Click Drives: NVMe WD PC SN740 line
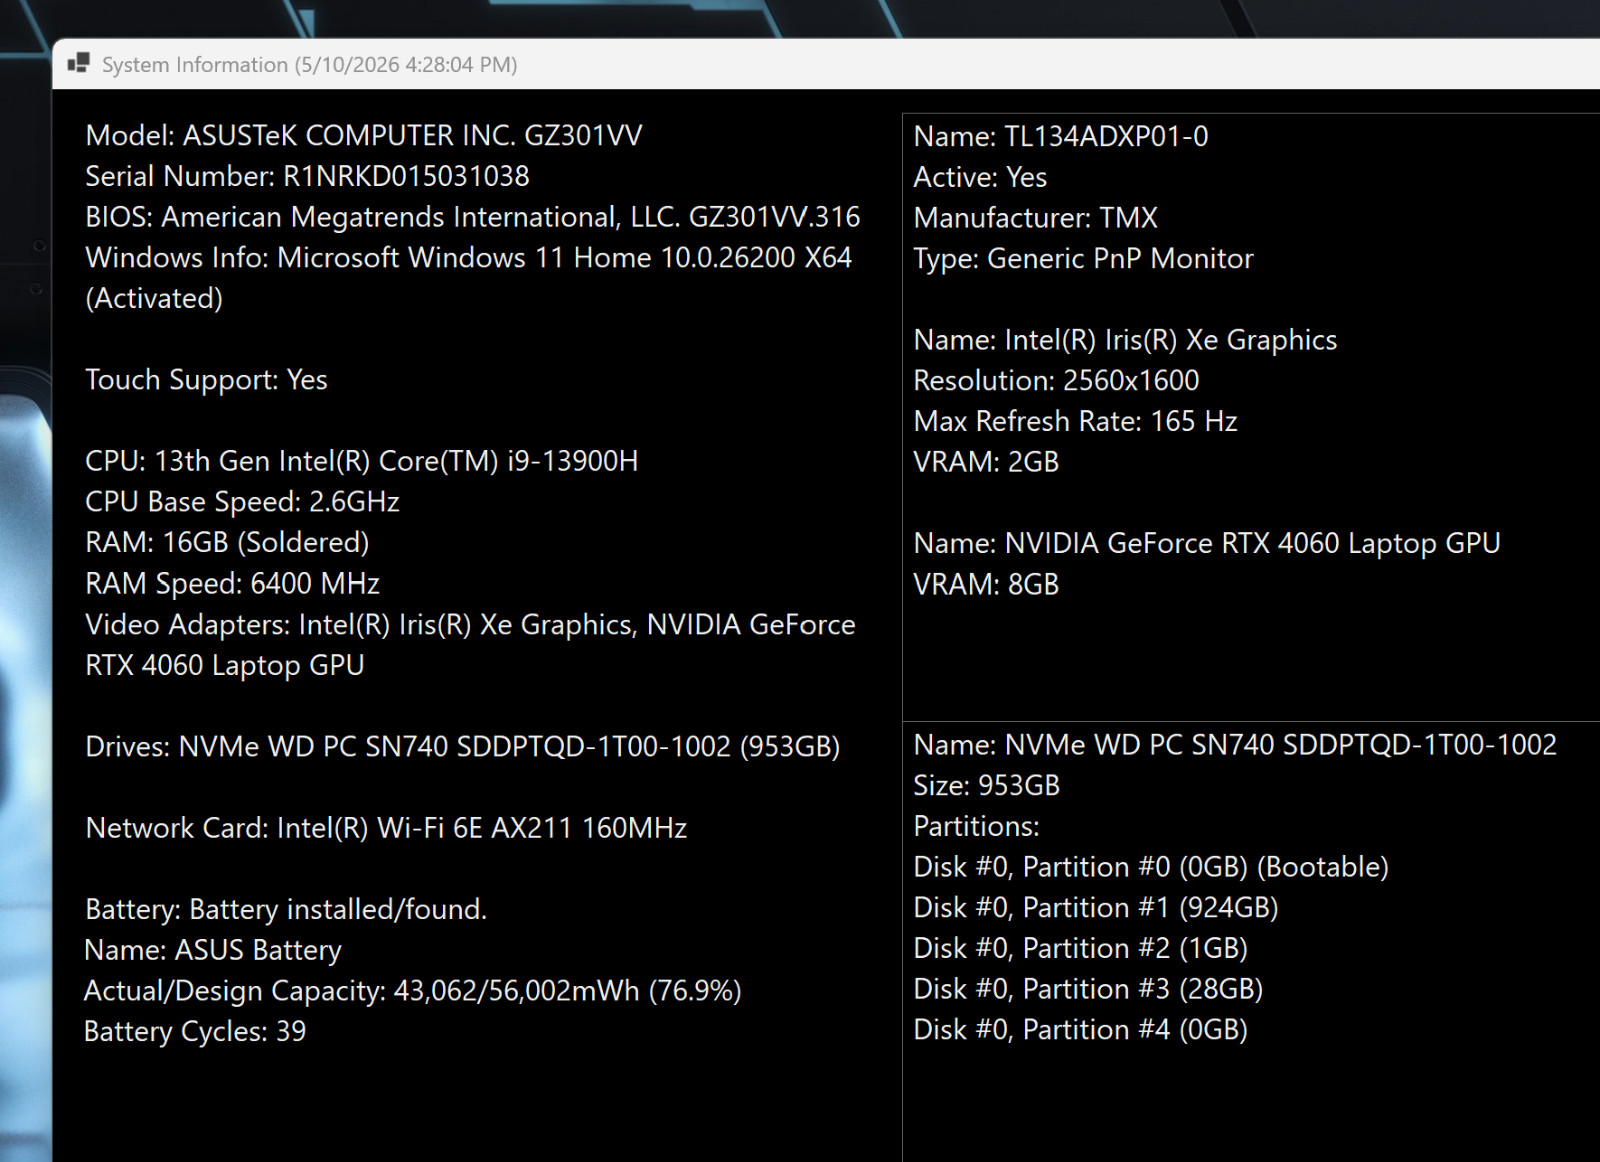The image size is (1600, 1162). tap(463, 747)
